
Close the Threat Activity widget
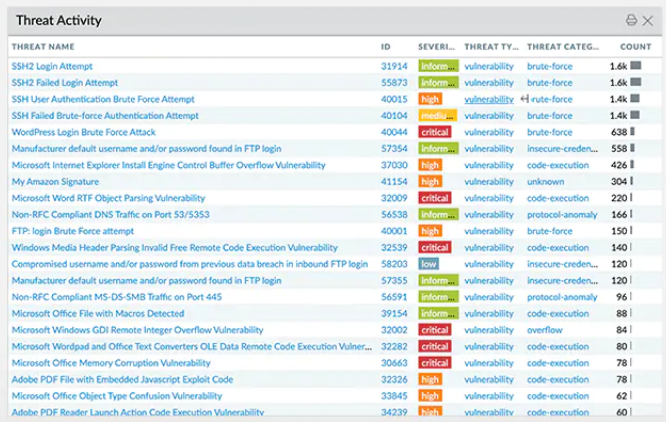click(647, 20)
